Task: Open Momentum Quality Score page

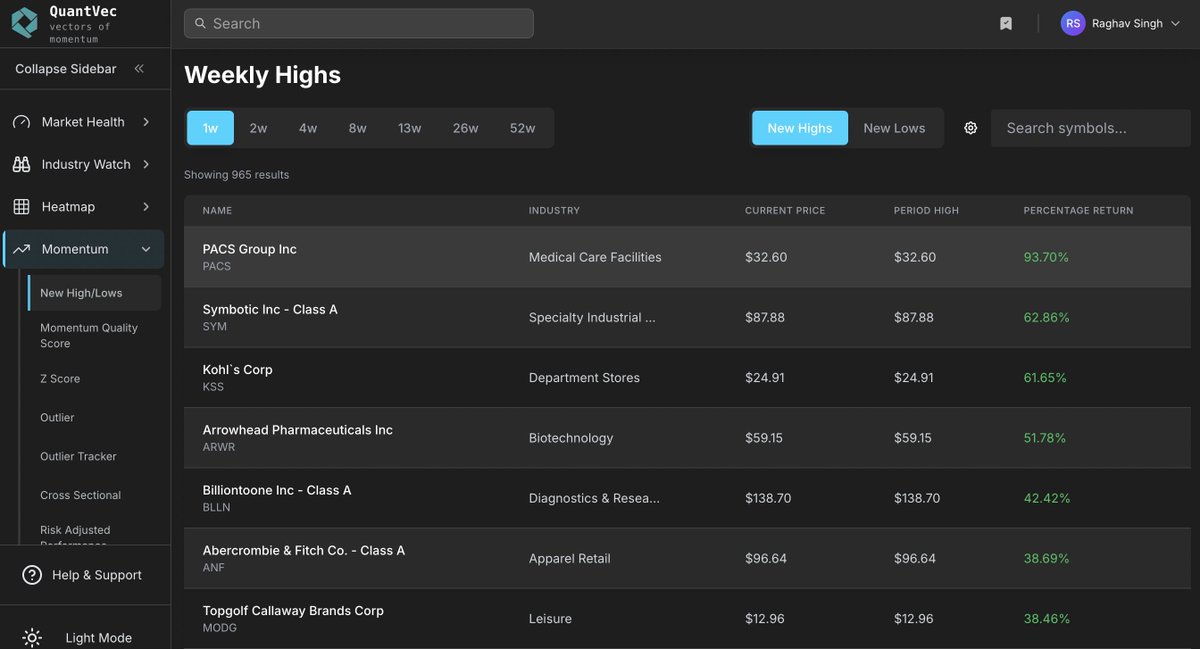Action: tap(89, 335)
